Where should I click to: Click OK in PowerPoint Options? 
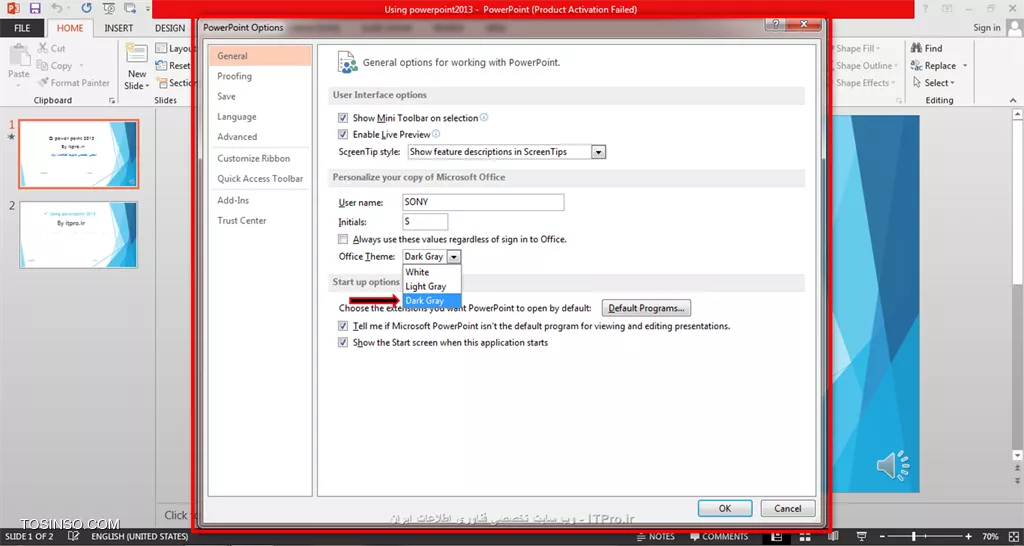(x=725, y=509)
